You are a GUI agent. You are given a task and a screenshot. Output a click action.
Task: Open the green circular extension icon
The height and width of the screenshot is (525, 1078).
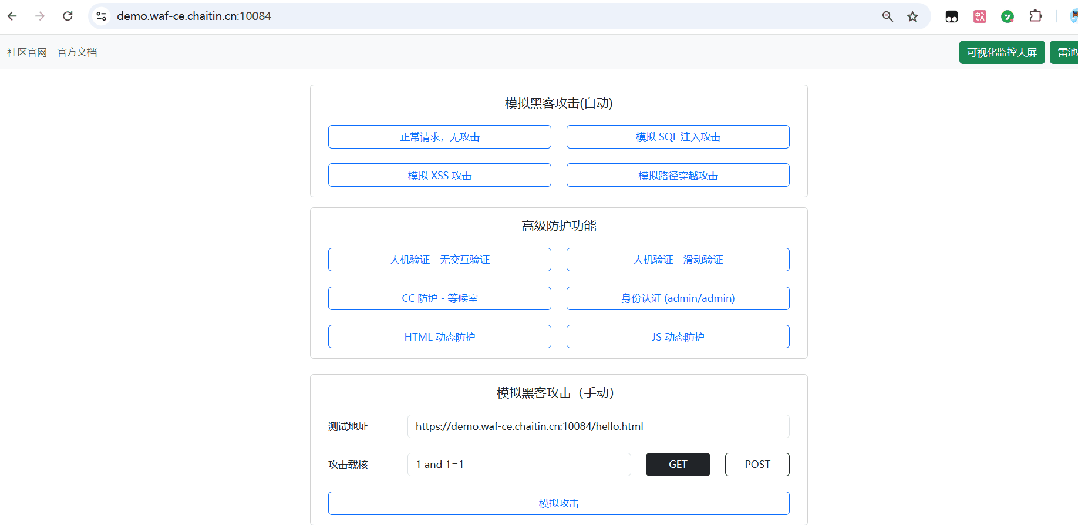coord(1007,16)
